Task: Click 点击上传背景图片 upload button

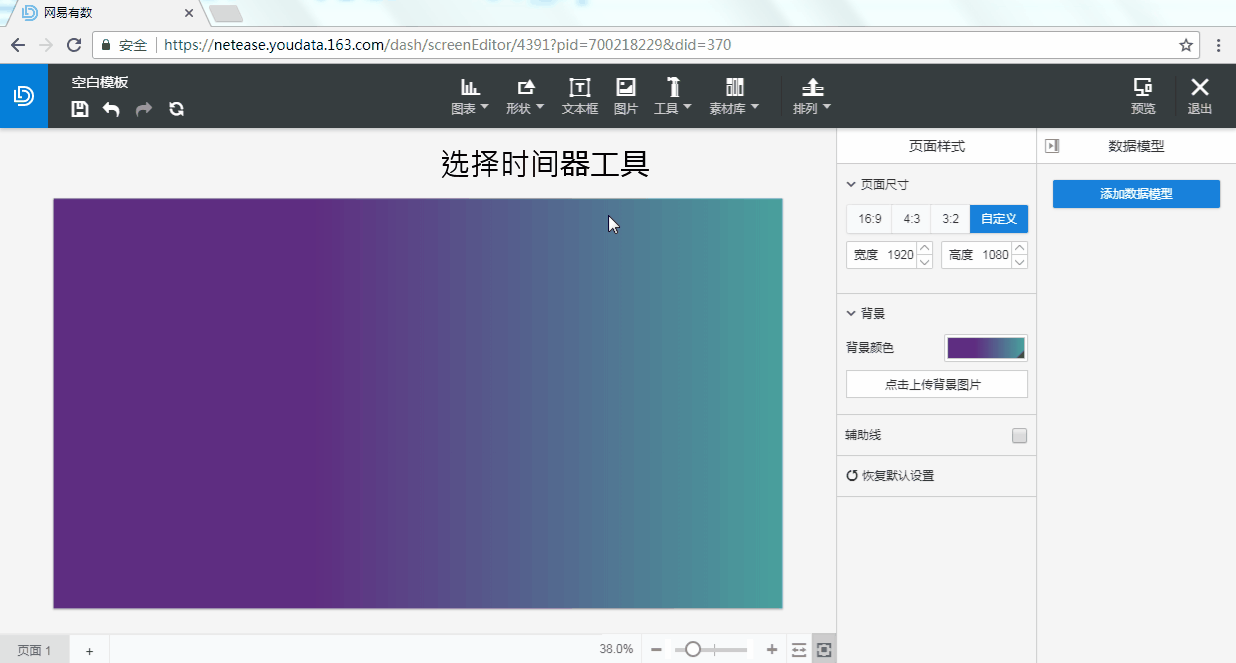Action: [x=937, y=384]
